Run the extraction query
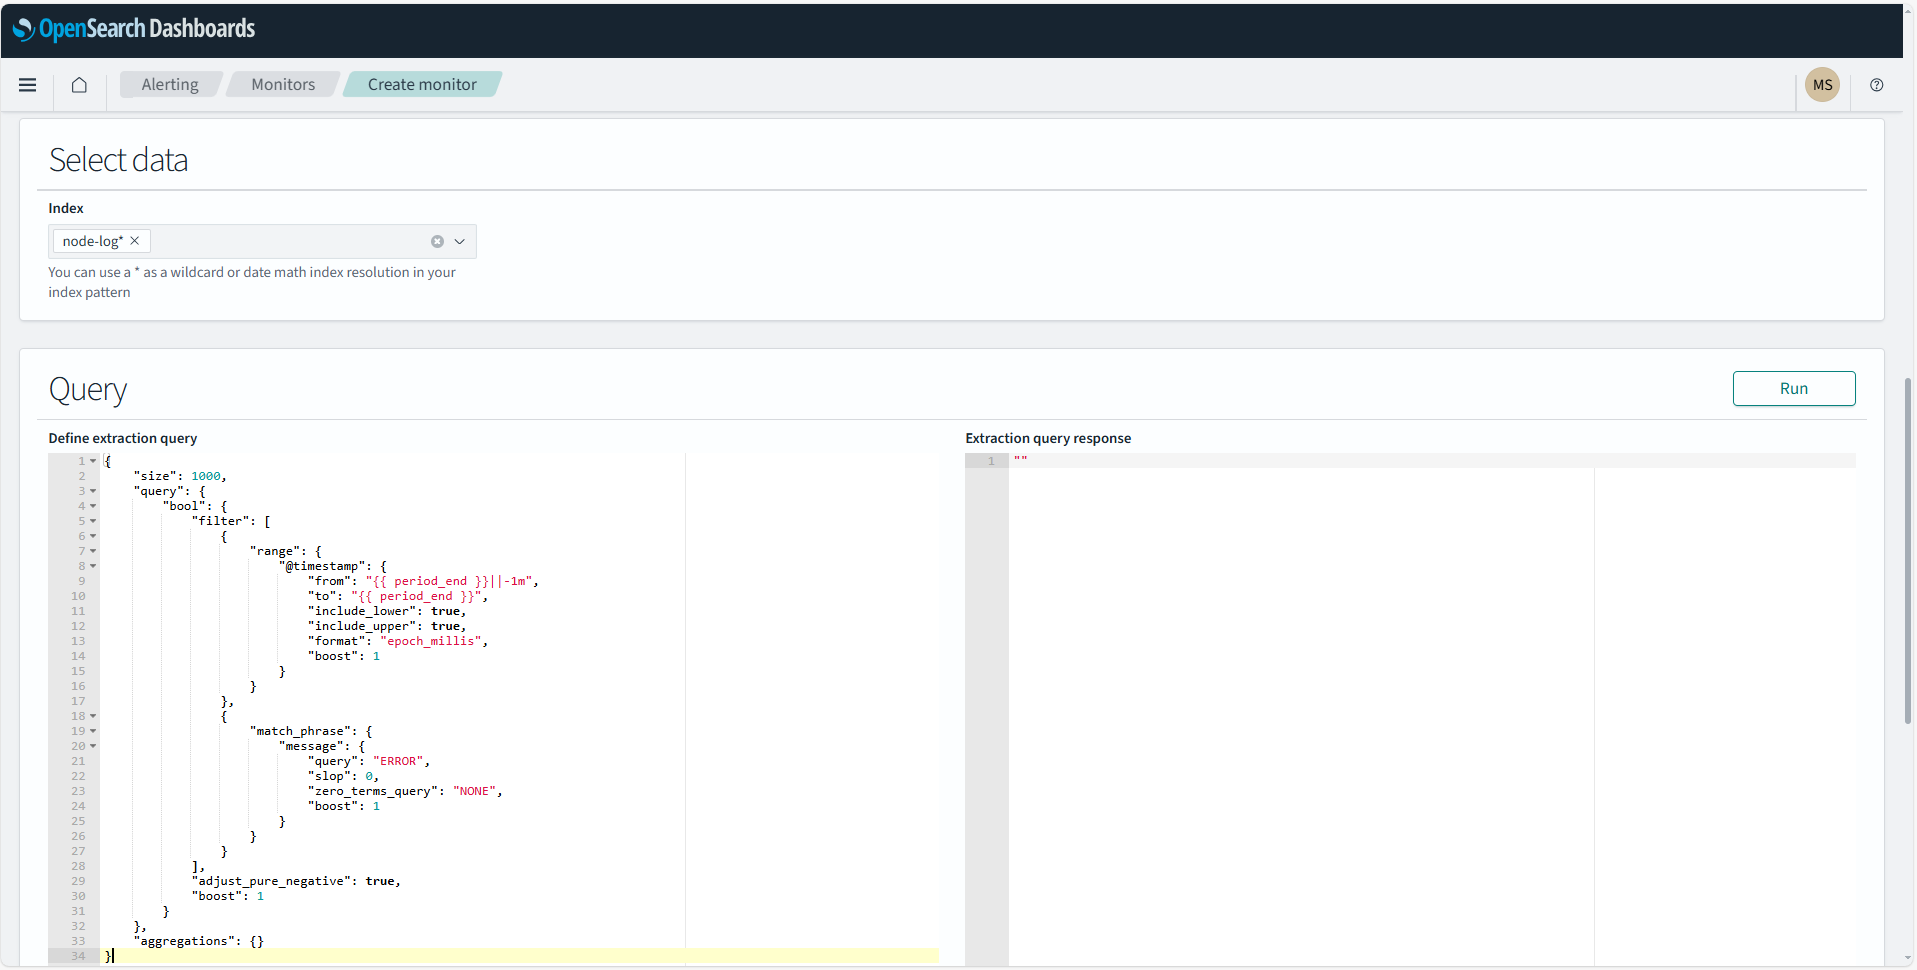The width and height of the screenshot is (1917, 970). point(1793,389)
